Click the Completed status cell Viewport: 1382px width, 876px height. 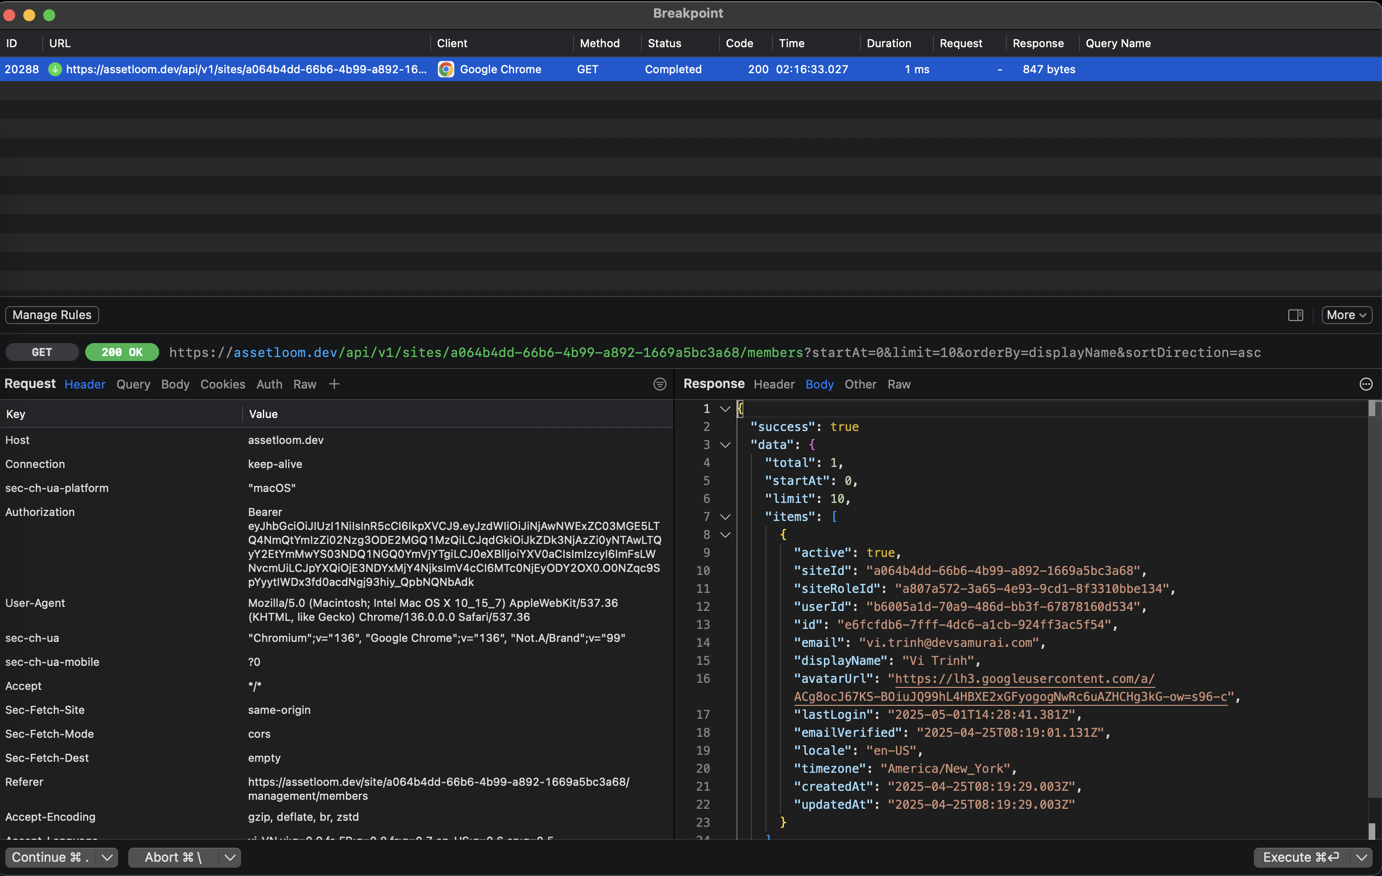[673, 69]
